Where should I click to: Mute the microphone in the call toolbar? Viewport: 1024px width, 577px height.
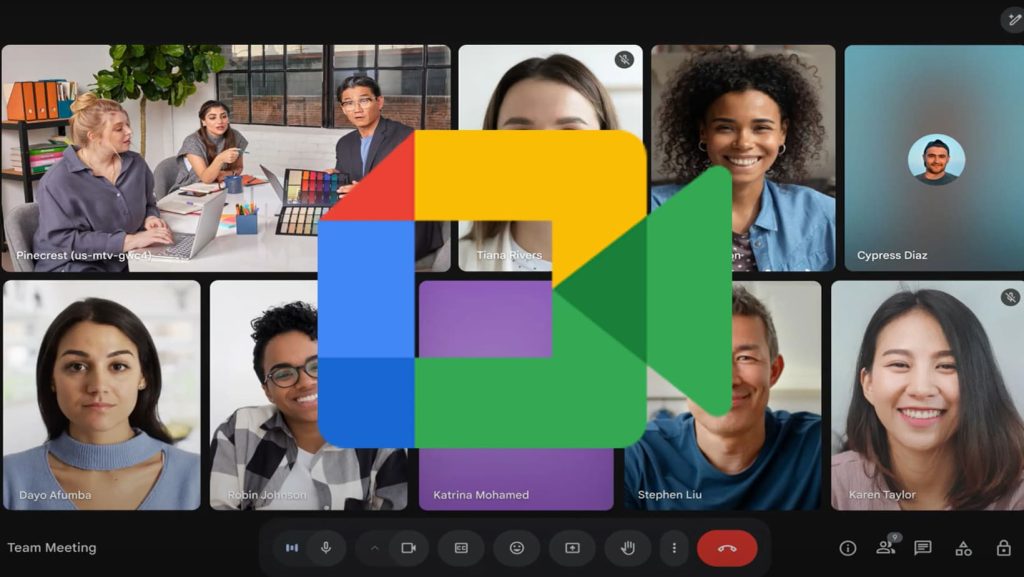coord(326,548)
